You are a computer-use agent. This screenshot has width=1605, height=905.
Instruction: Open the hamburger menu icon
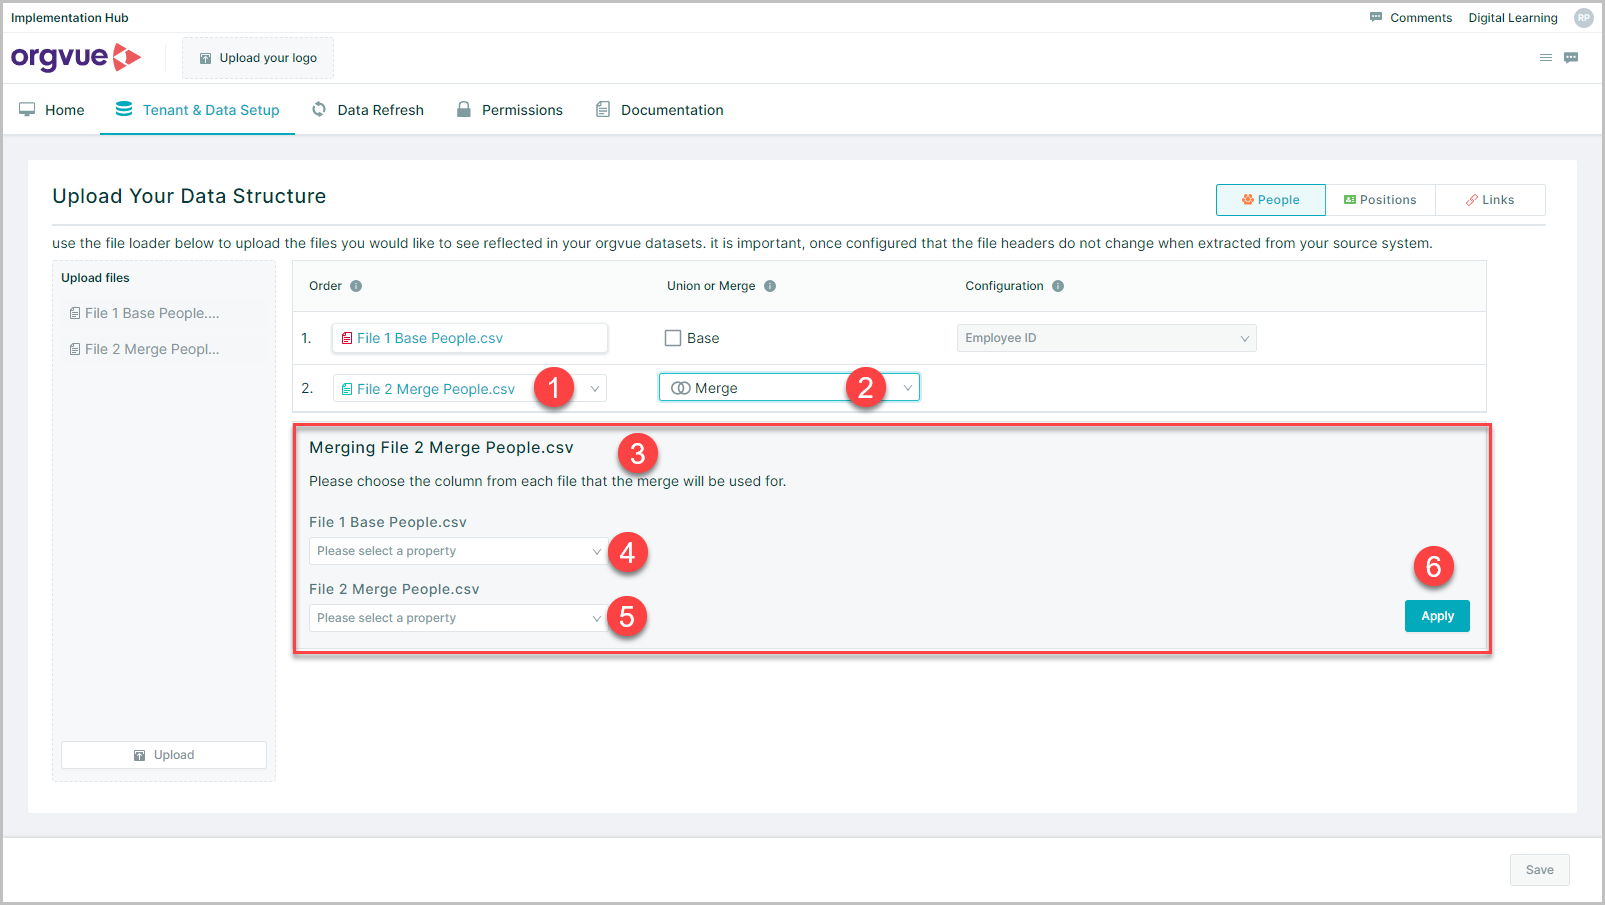(x=1546, y=58)
